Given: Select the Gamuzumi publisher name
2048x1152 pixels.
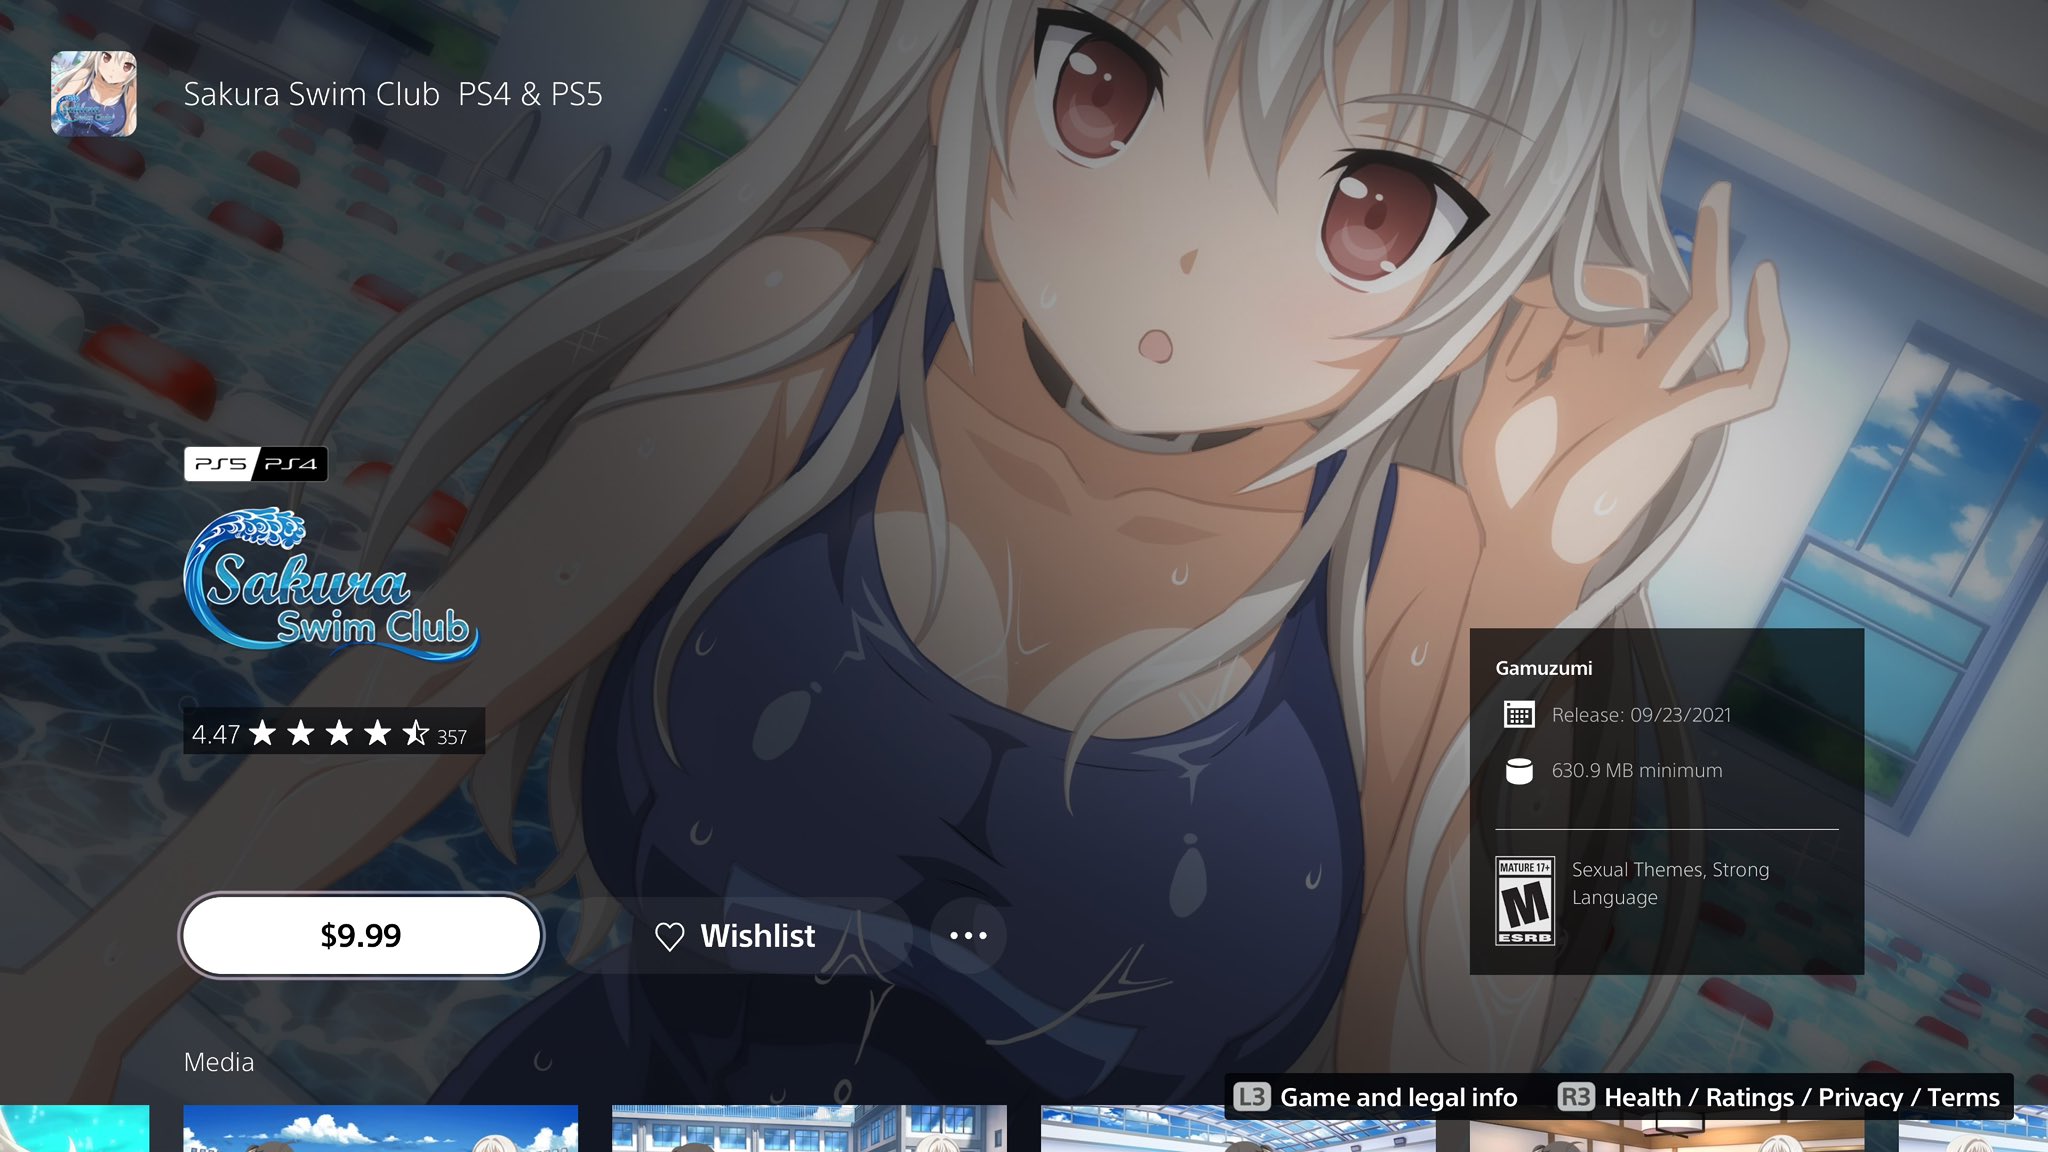Looking at the screenshot, I should point(1543,668).
